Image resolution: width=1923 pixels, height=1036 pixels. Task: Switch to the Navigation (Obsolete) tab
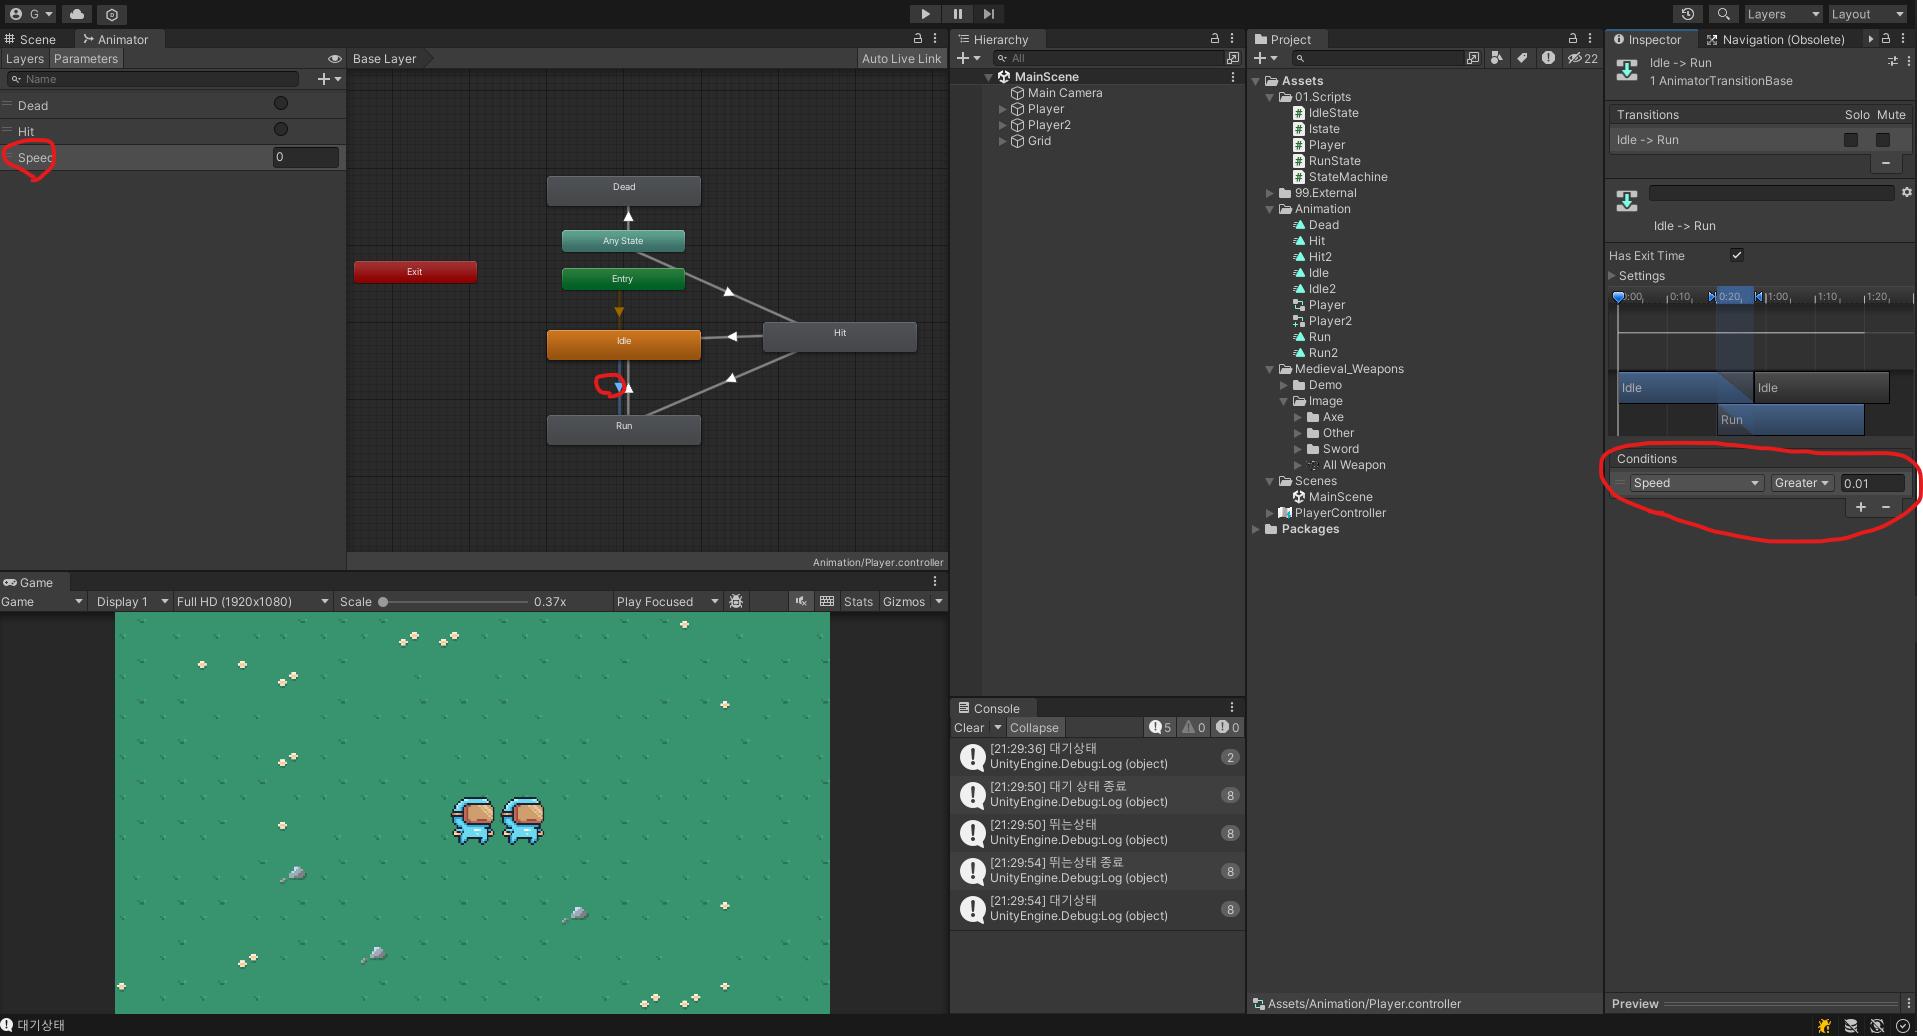pyautogui.click(x=1775, y=39)
